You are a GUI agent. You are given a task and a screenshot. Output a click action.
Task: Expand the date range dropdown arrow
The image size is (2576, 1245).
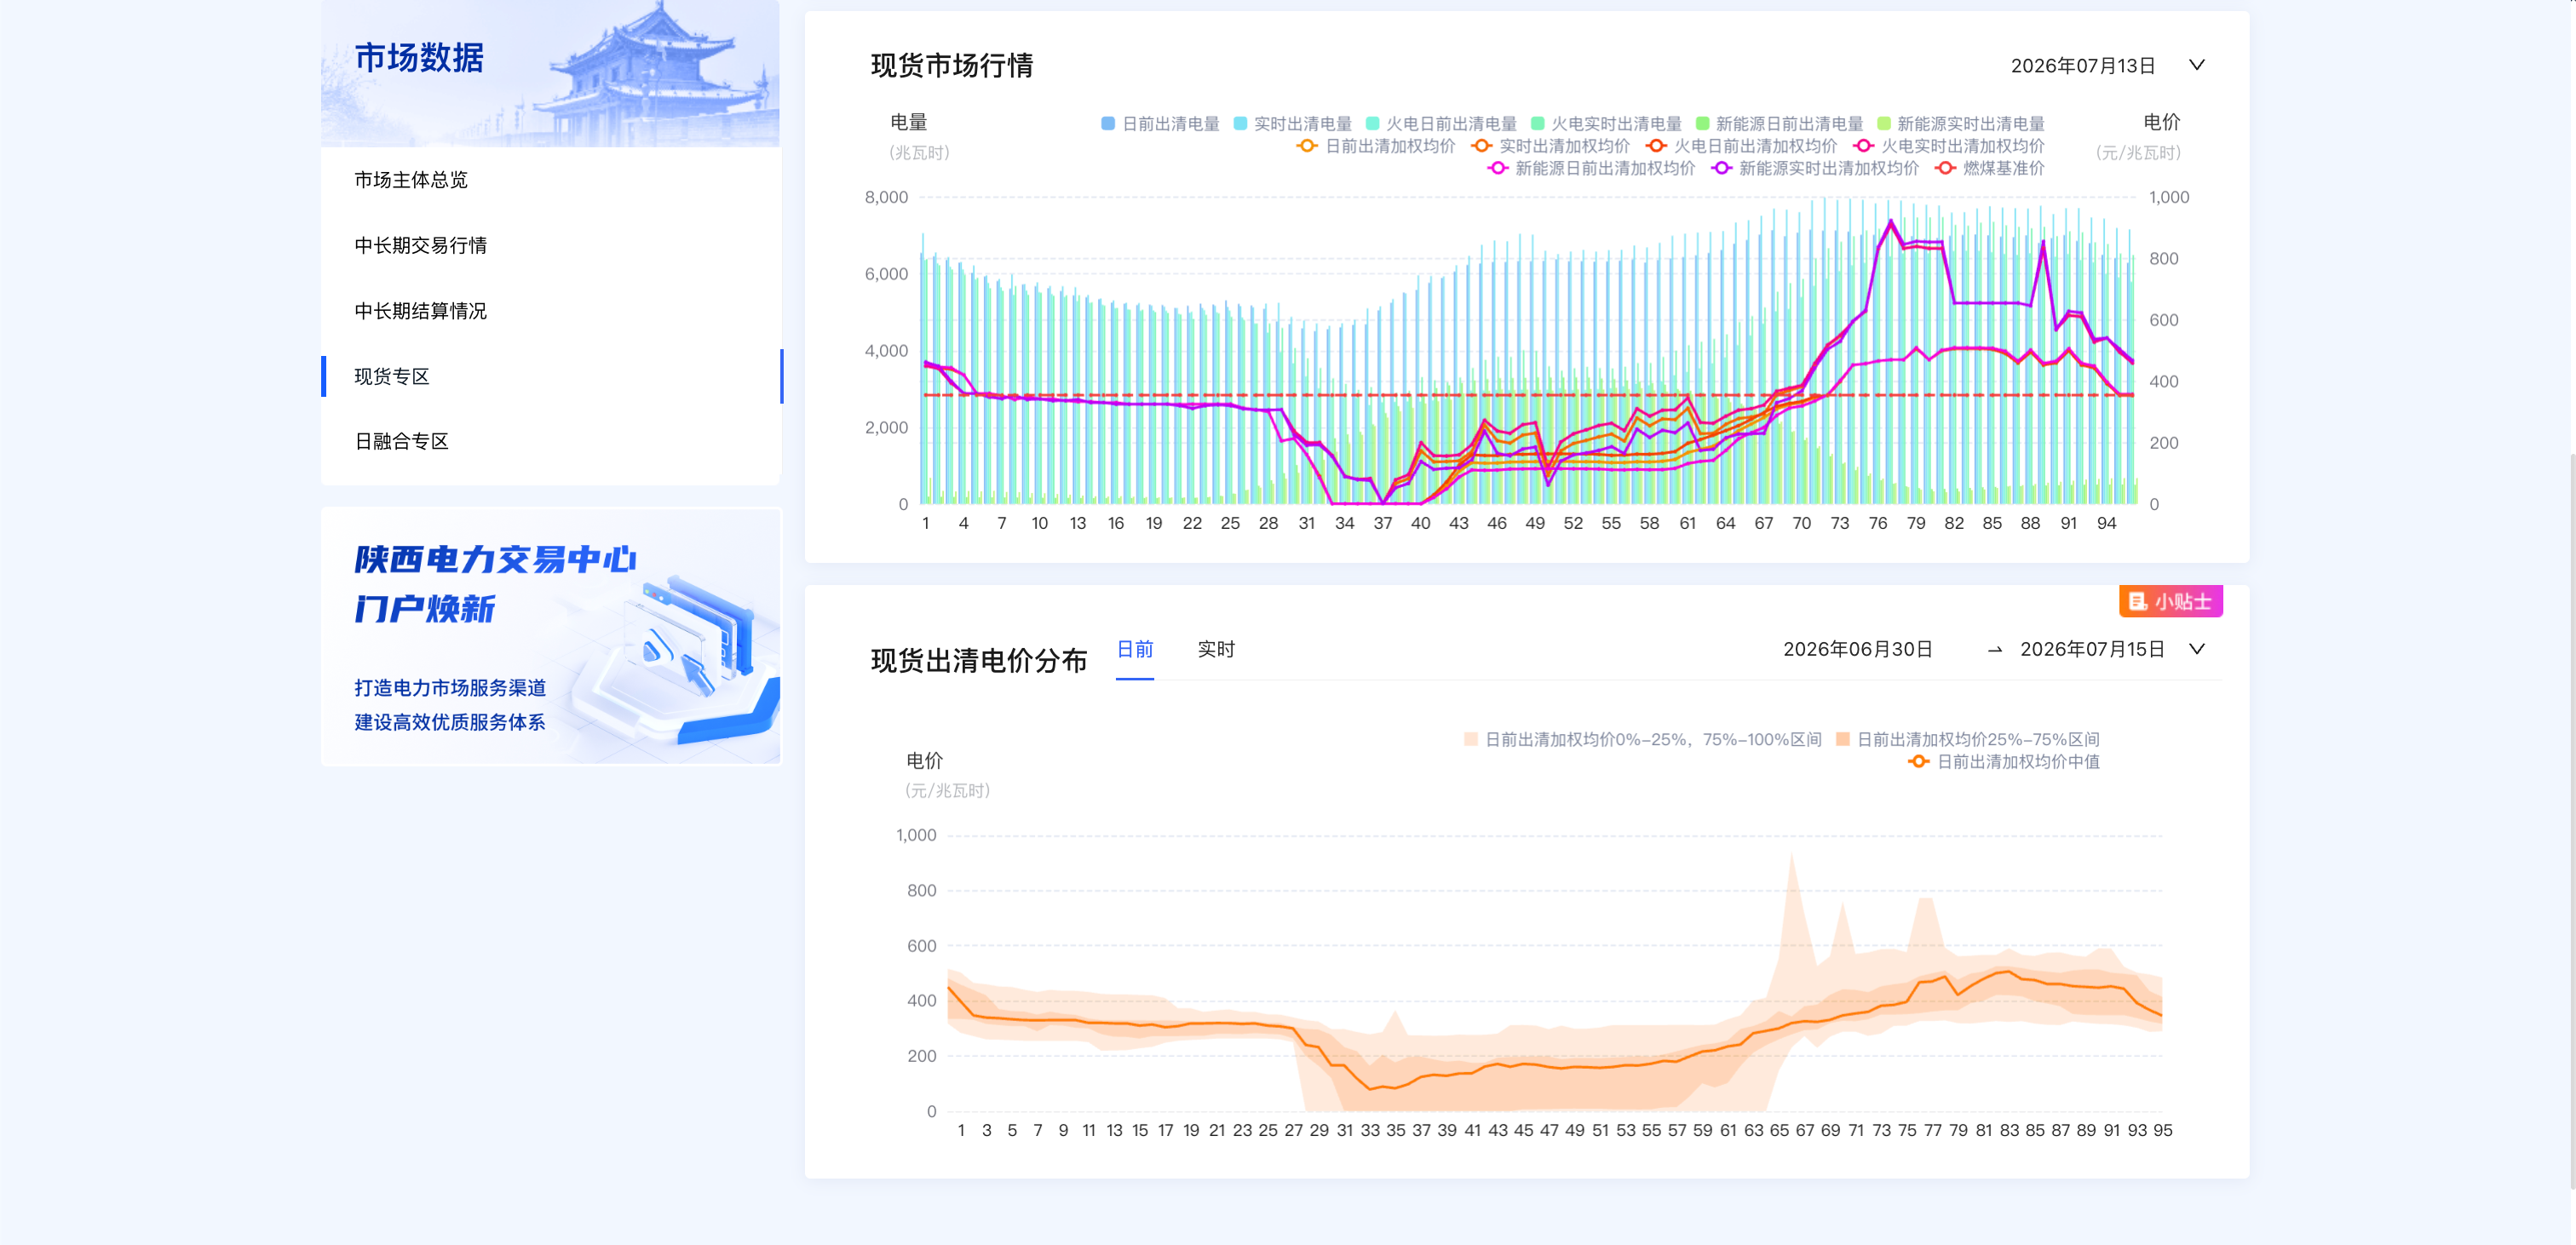[2196, 649]
